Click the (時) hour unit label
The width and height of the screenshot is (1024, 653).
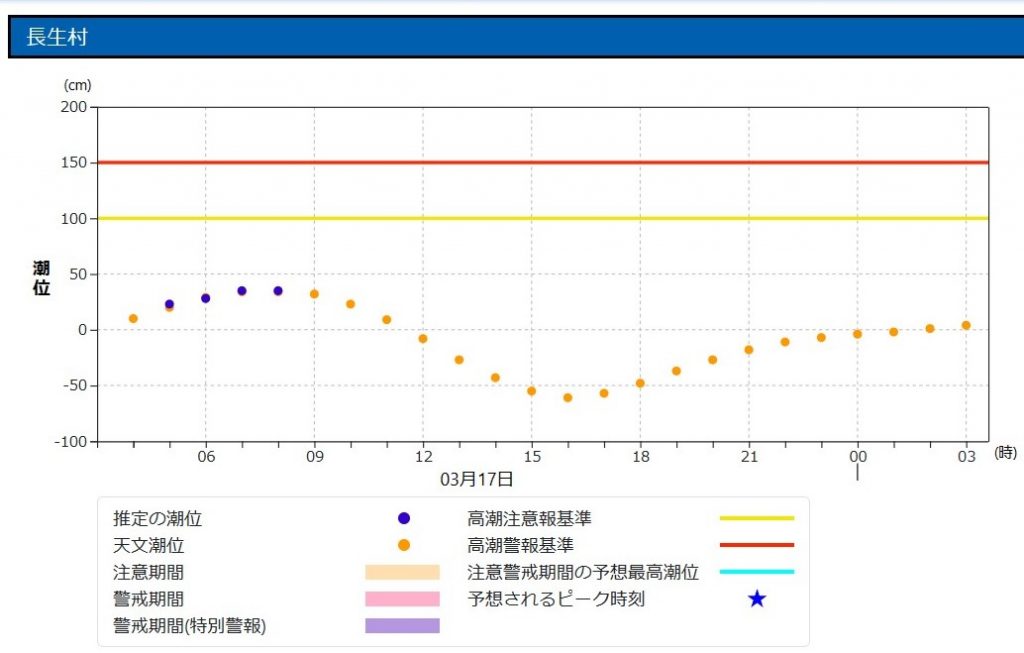click(x=1006, y=452)
